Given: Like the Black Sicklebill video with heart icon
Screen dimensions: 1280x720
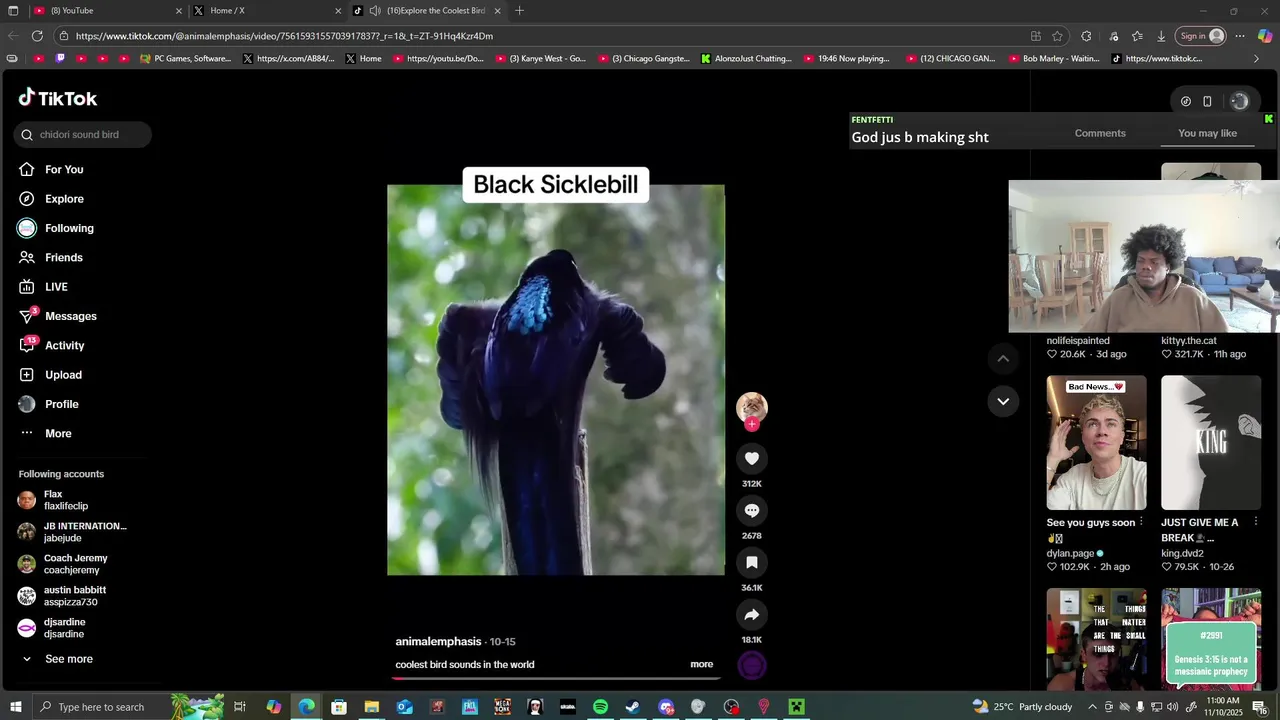Looking at the screenshot, I should (752, 459).
